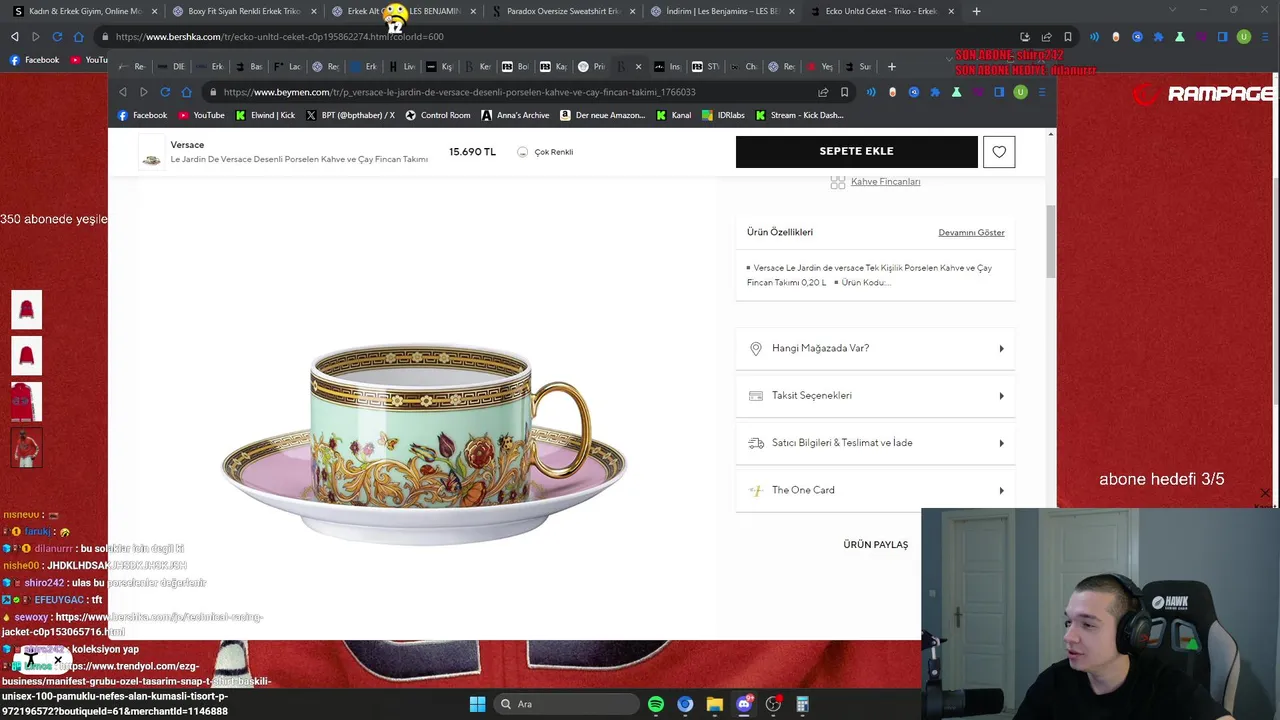Open profile avatar in front browser toolbar

(1020, 92)
